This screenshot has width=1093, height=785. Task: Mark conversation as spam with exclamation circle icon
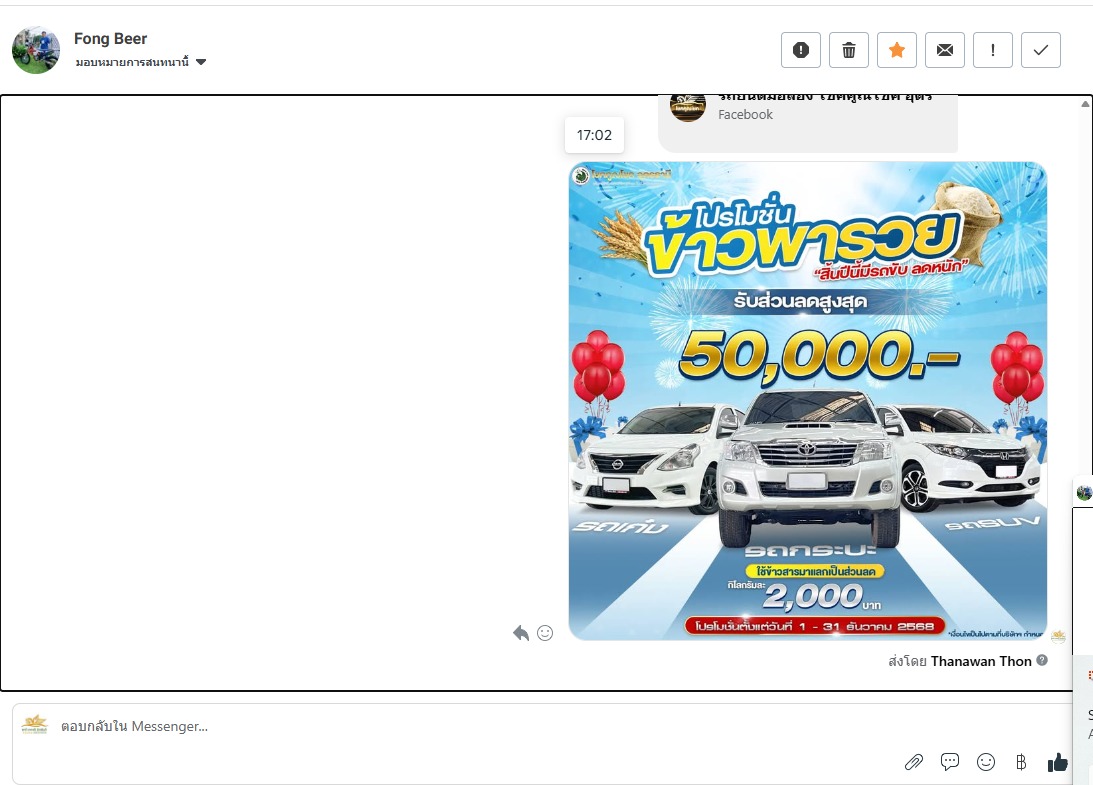[x=801, y=50]
